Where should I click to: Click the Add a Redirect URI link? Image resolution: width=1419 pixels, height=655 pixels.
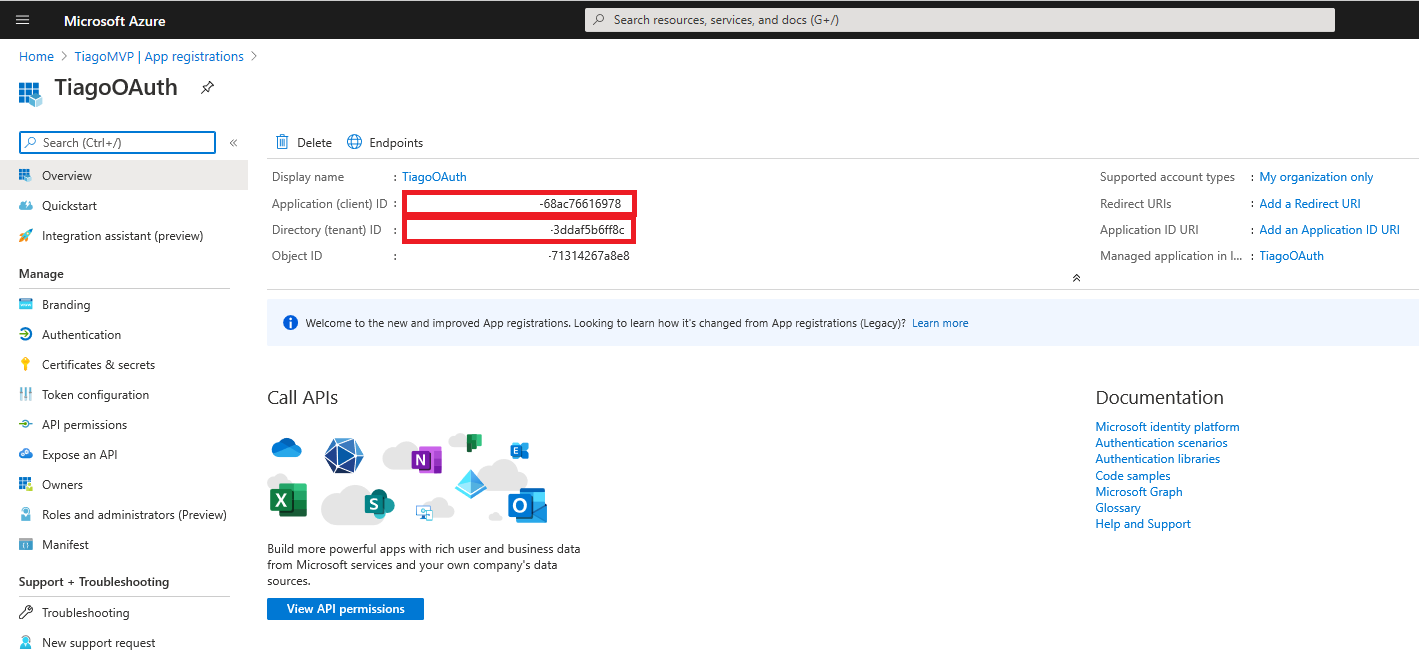tap(1309, 204)
